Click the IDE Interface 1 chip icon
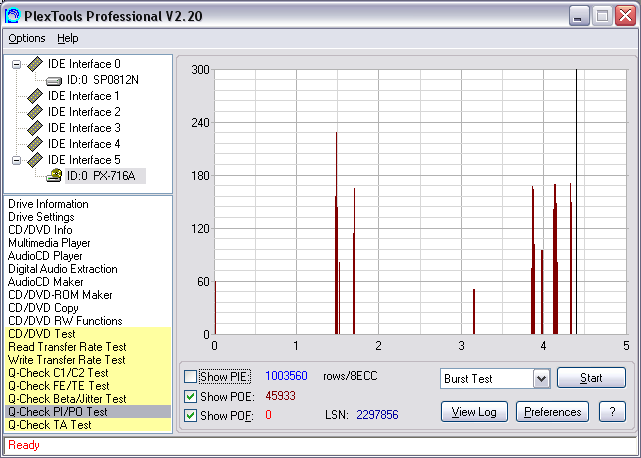 click(35, 96)
